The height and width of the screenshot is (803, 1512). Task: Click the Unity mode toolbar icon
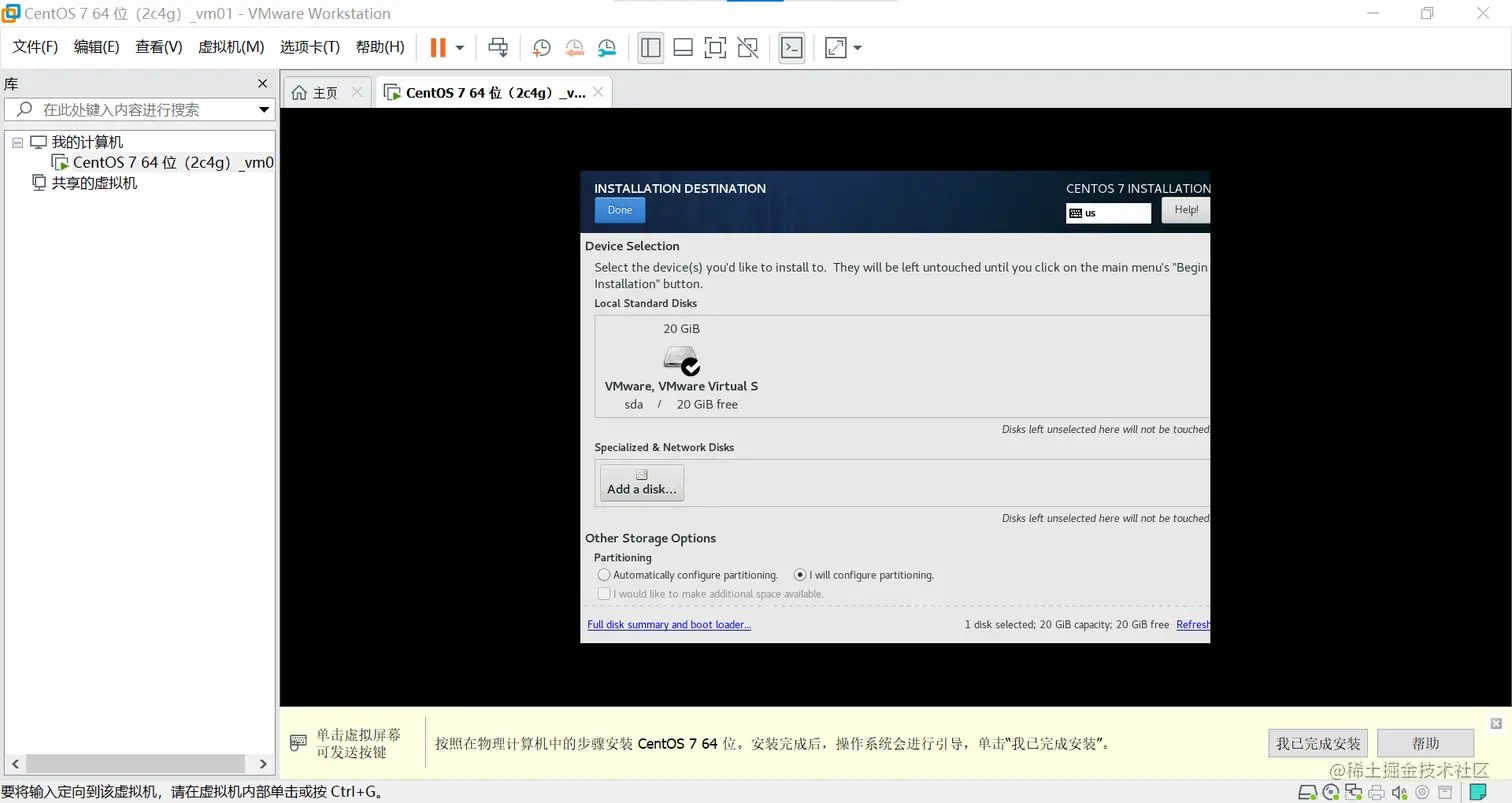point(747,47)
